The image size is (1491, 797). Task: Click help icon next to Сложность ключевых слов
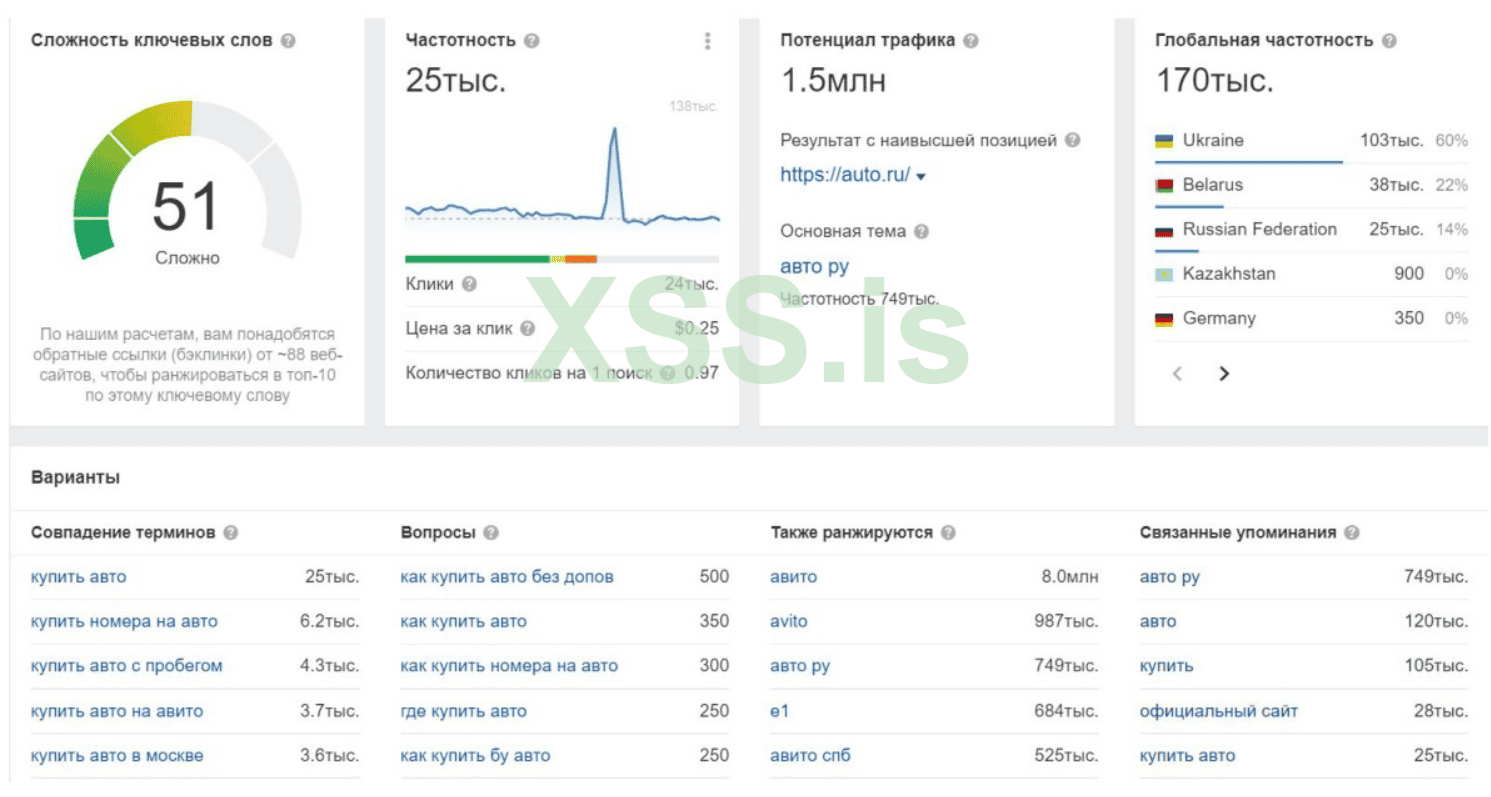point(288,41)
